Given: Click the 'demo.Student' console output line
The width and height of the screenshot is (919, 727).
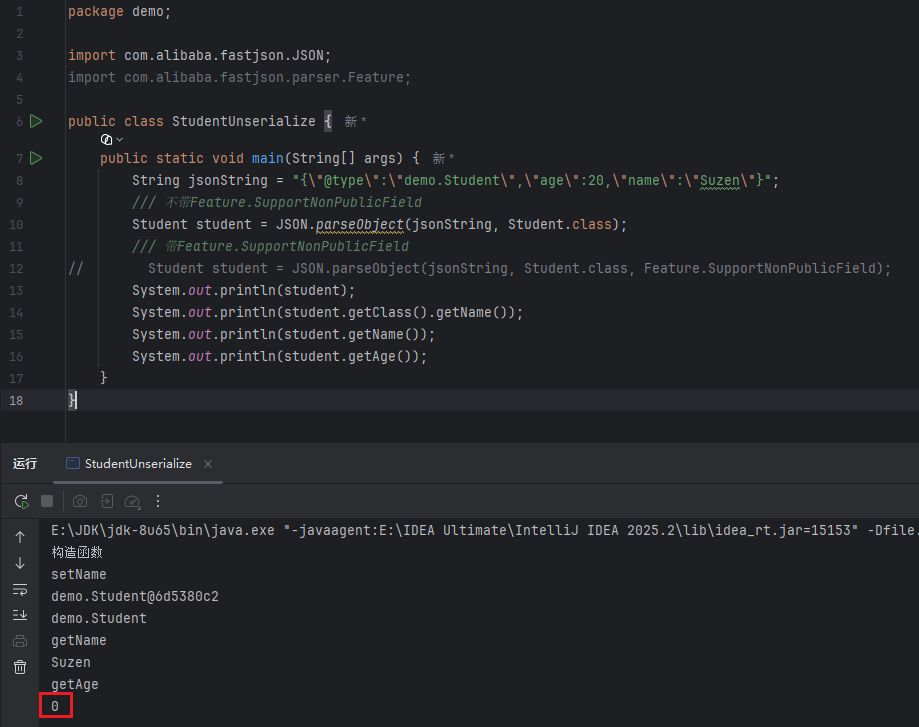Looking at the screenshot, I should click(99, 619).
